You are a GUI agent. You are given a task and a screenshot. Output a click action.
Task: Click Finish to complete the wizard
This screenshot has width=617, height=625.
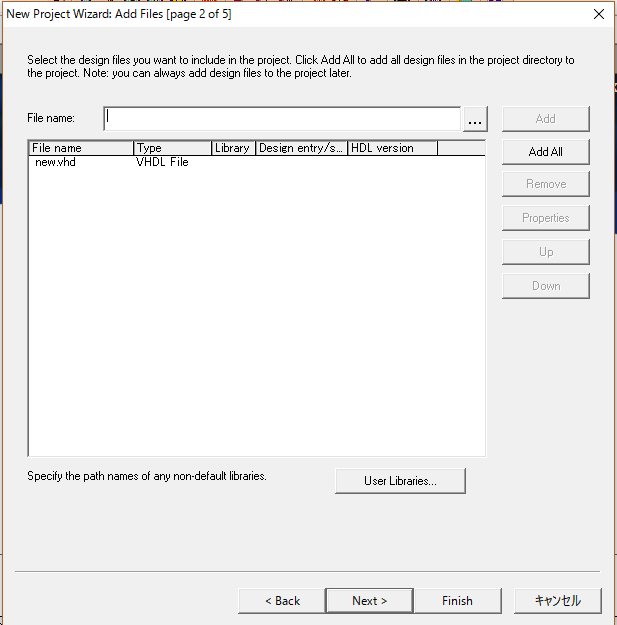click(x=458, y=601)
